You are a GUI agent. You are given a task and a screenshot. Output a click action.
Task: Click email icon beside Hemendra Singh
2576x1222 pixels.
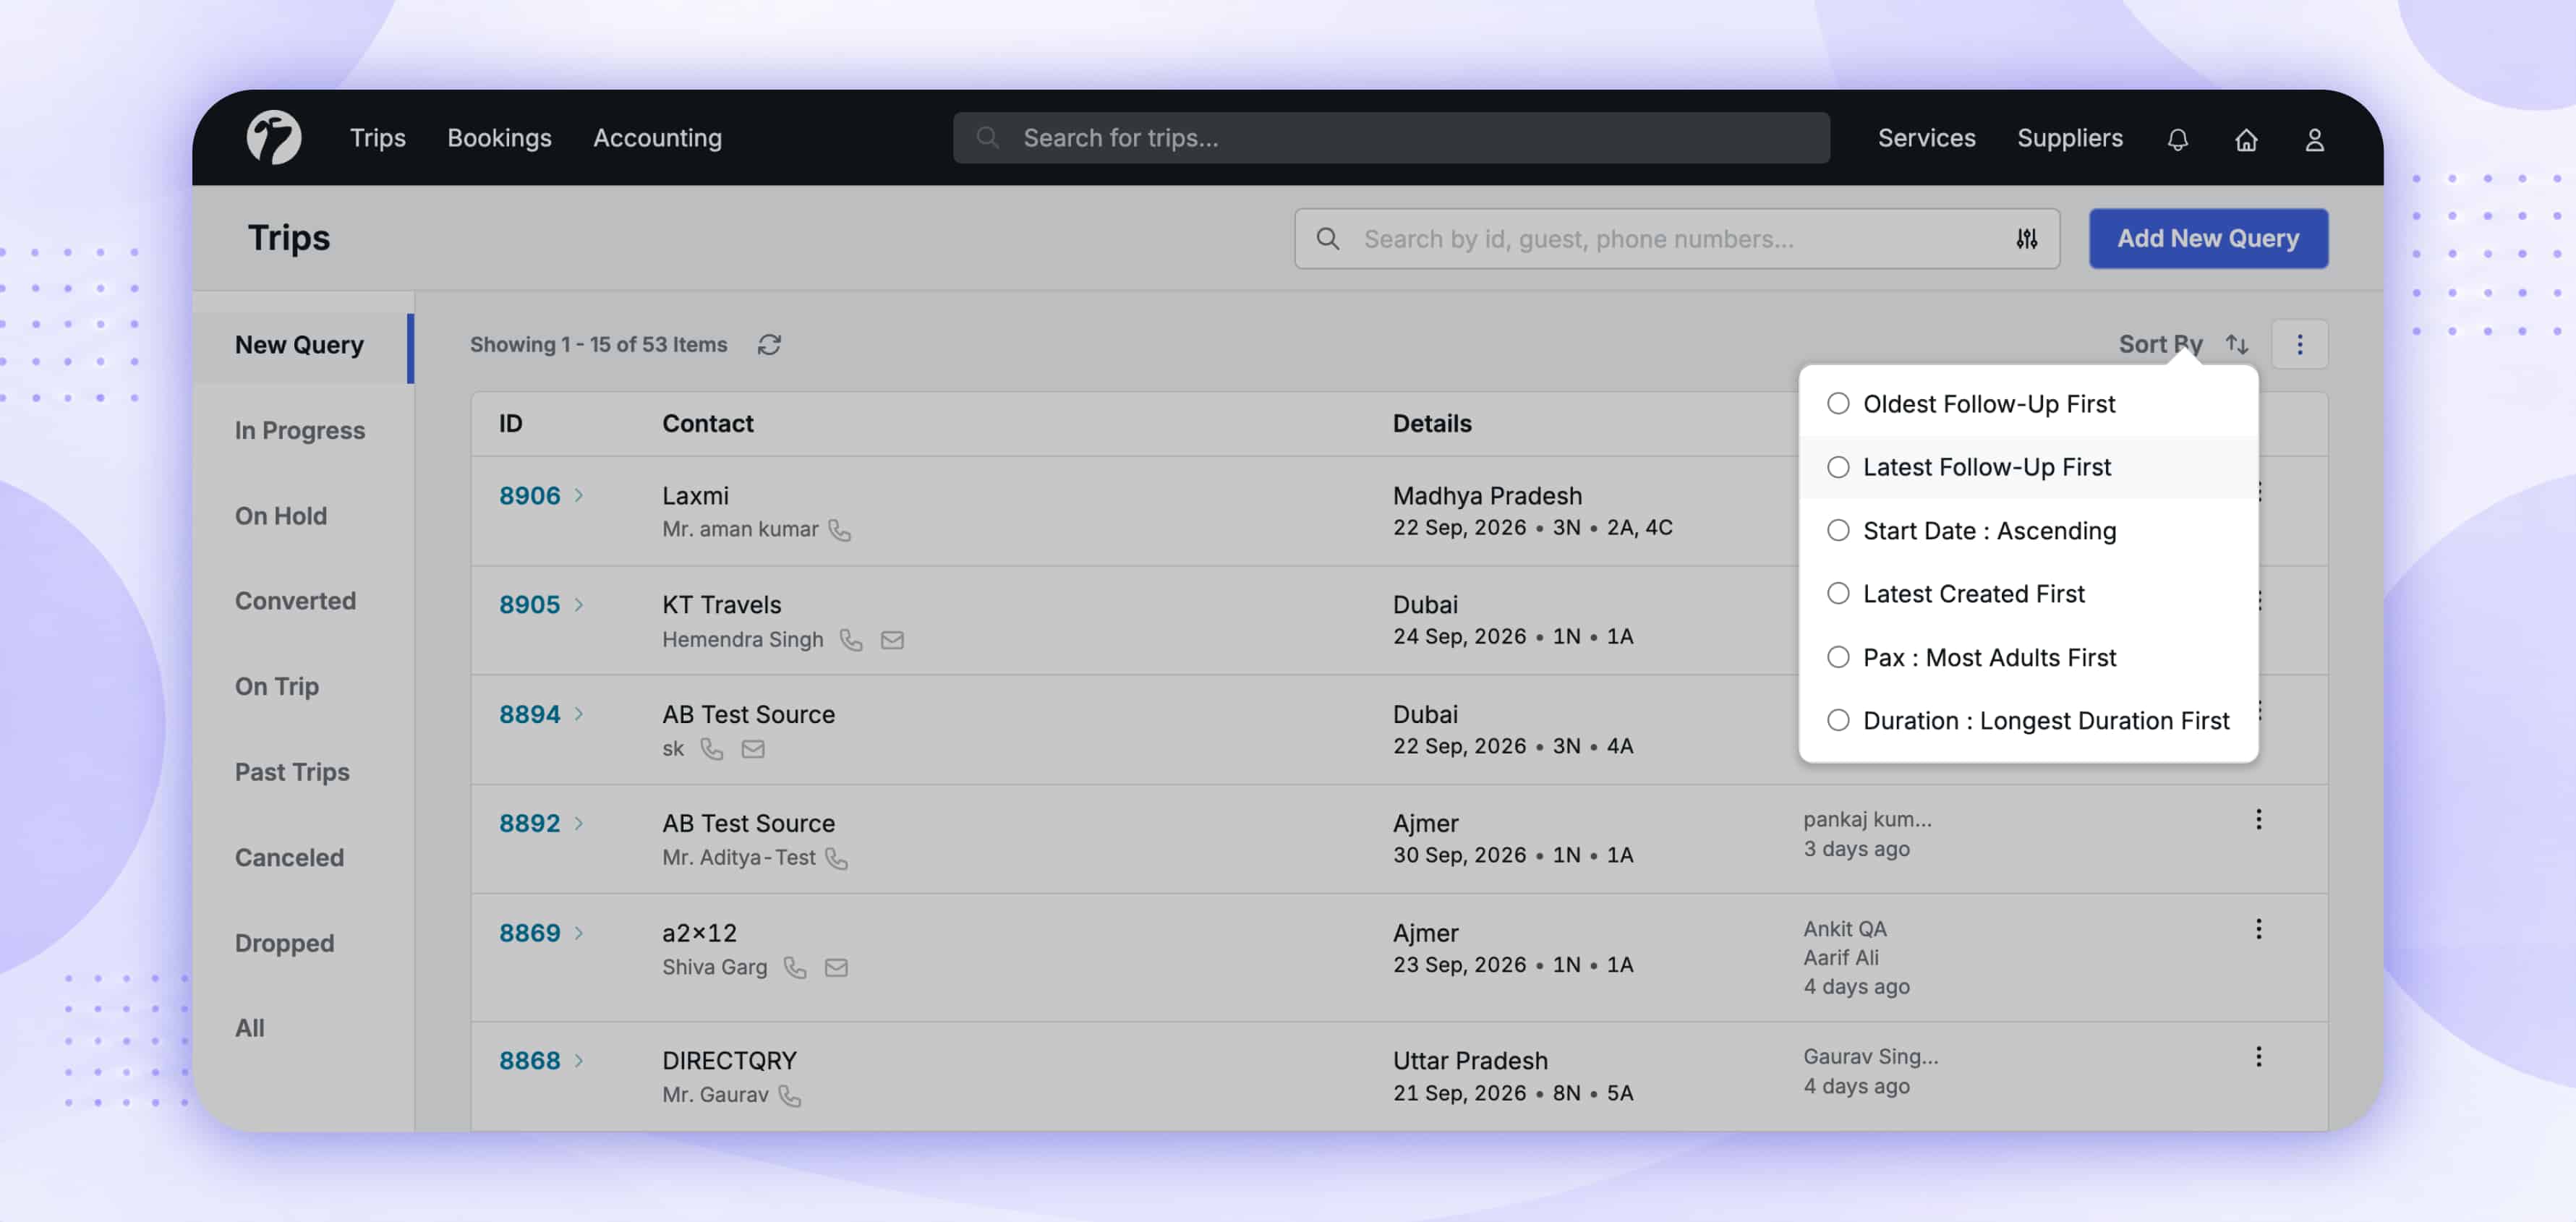[x=892, y=640]
